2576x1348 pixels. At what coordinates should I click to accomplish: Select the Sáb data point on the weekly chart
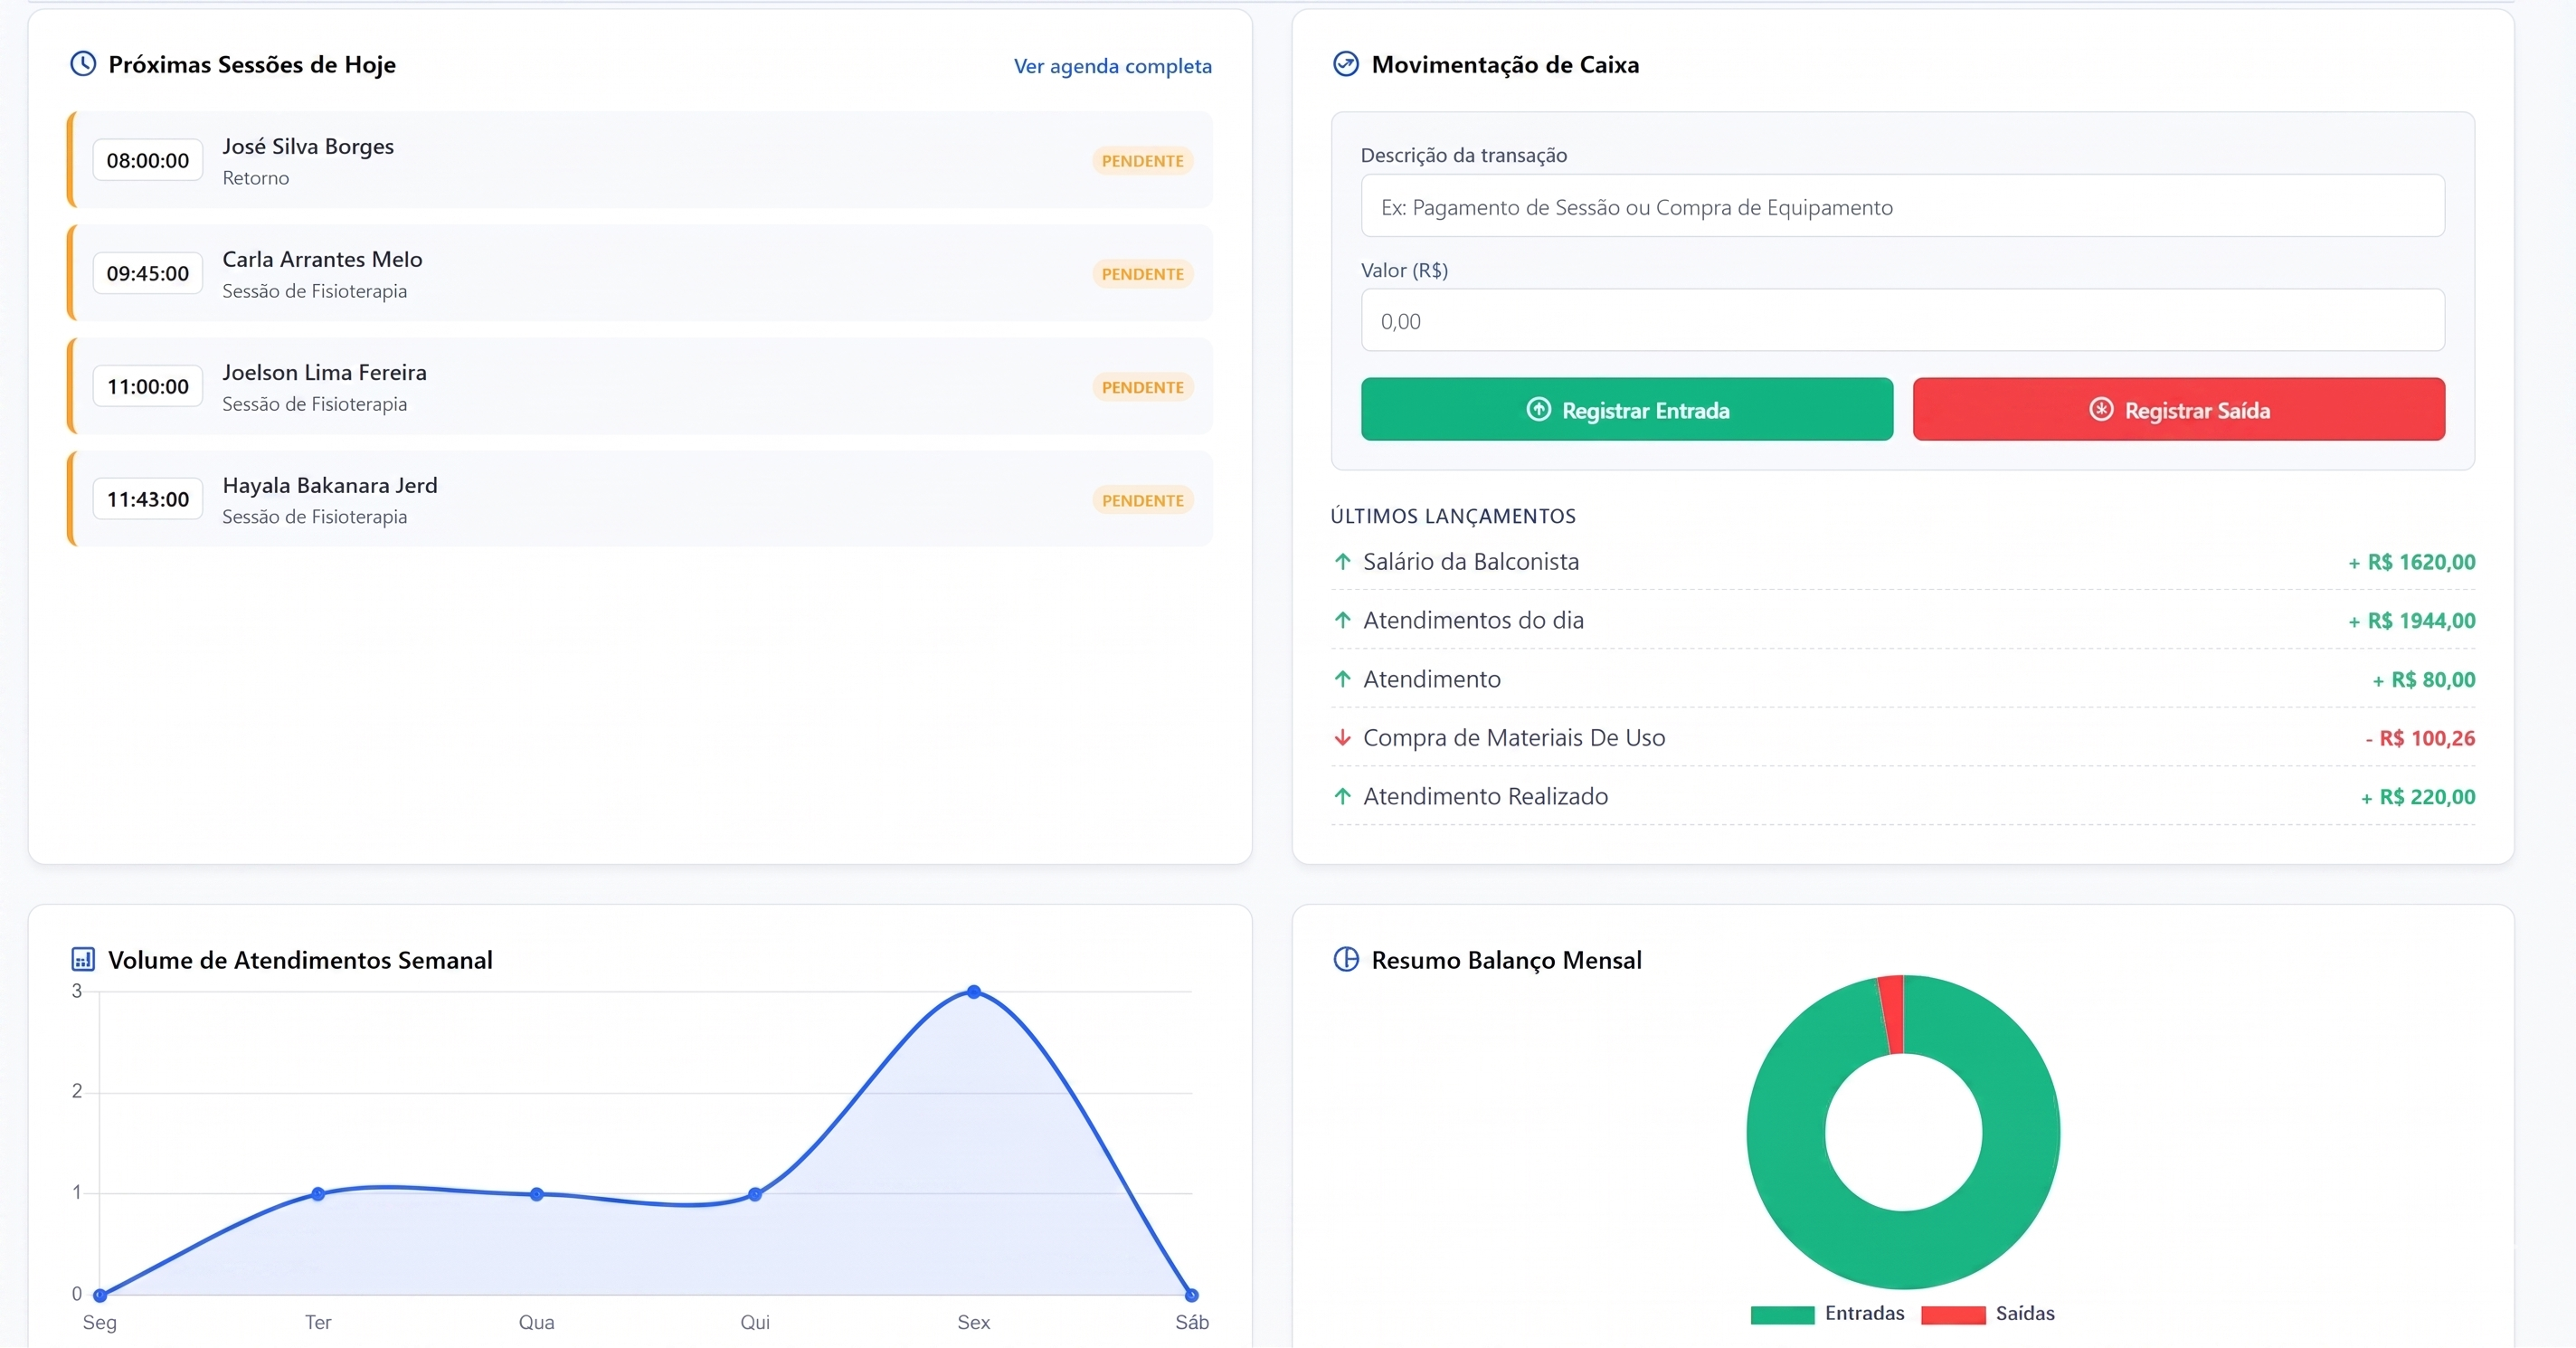coord(1191,1294)
